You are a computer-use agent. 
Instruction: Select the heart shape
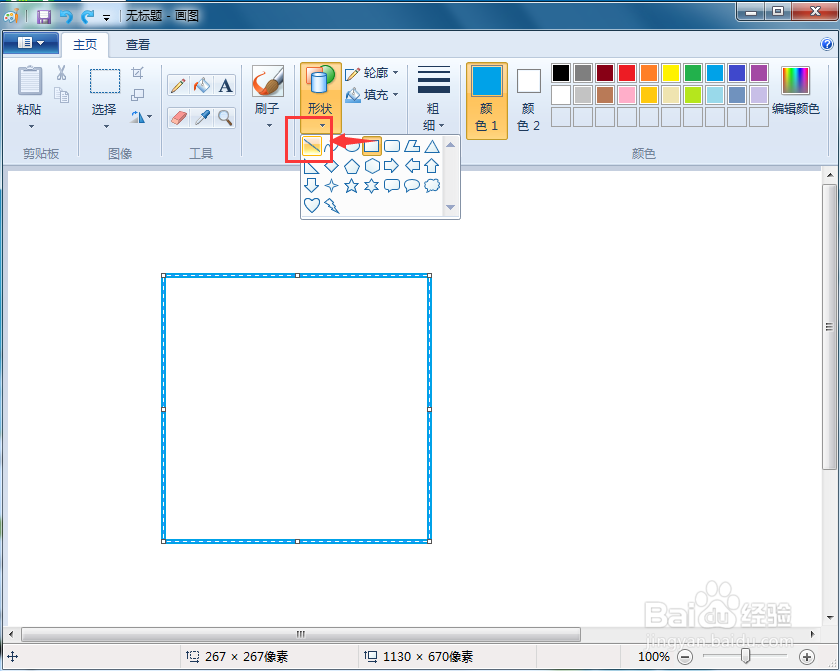312,206
